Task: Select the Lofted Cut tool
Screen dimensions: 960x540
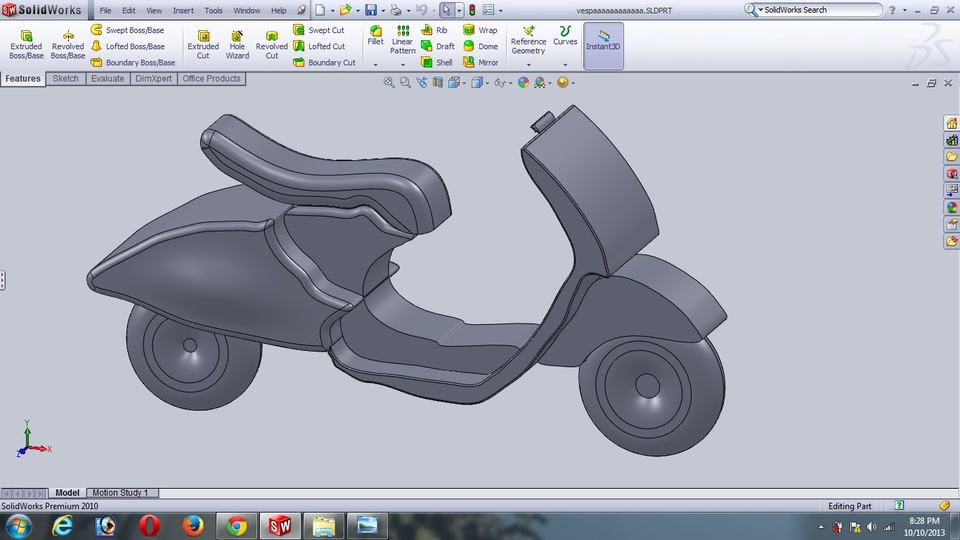Action: (319, 46)
